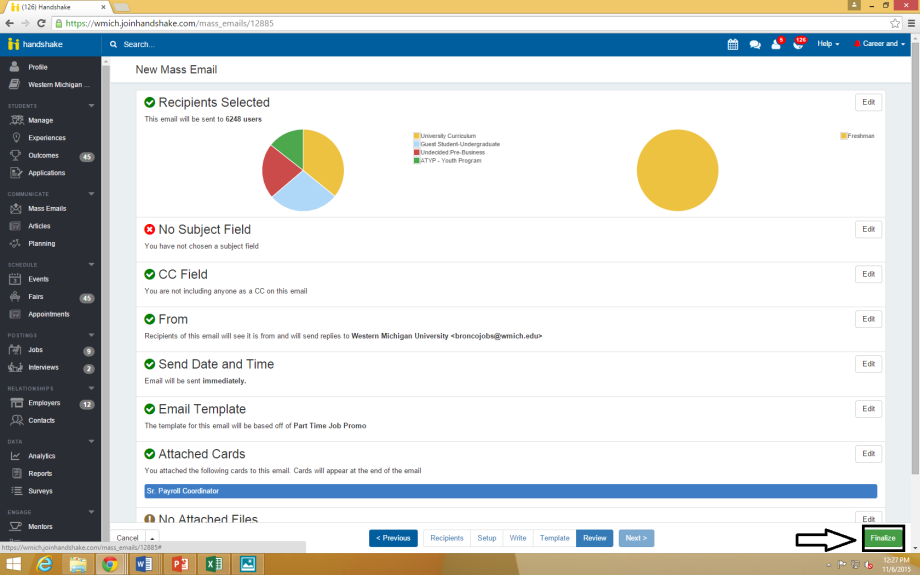Click the handshake logo
The height and width of the screenshot is (575, 920).
pos(35,44)
